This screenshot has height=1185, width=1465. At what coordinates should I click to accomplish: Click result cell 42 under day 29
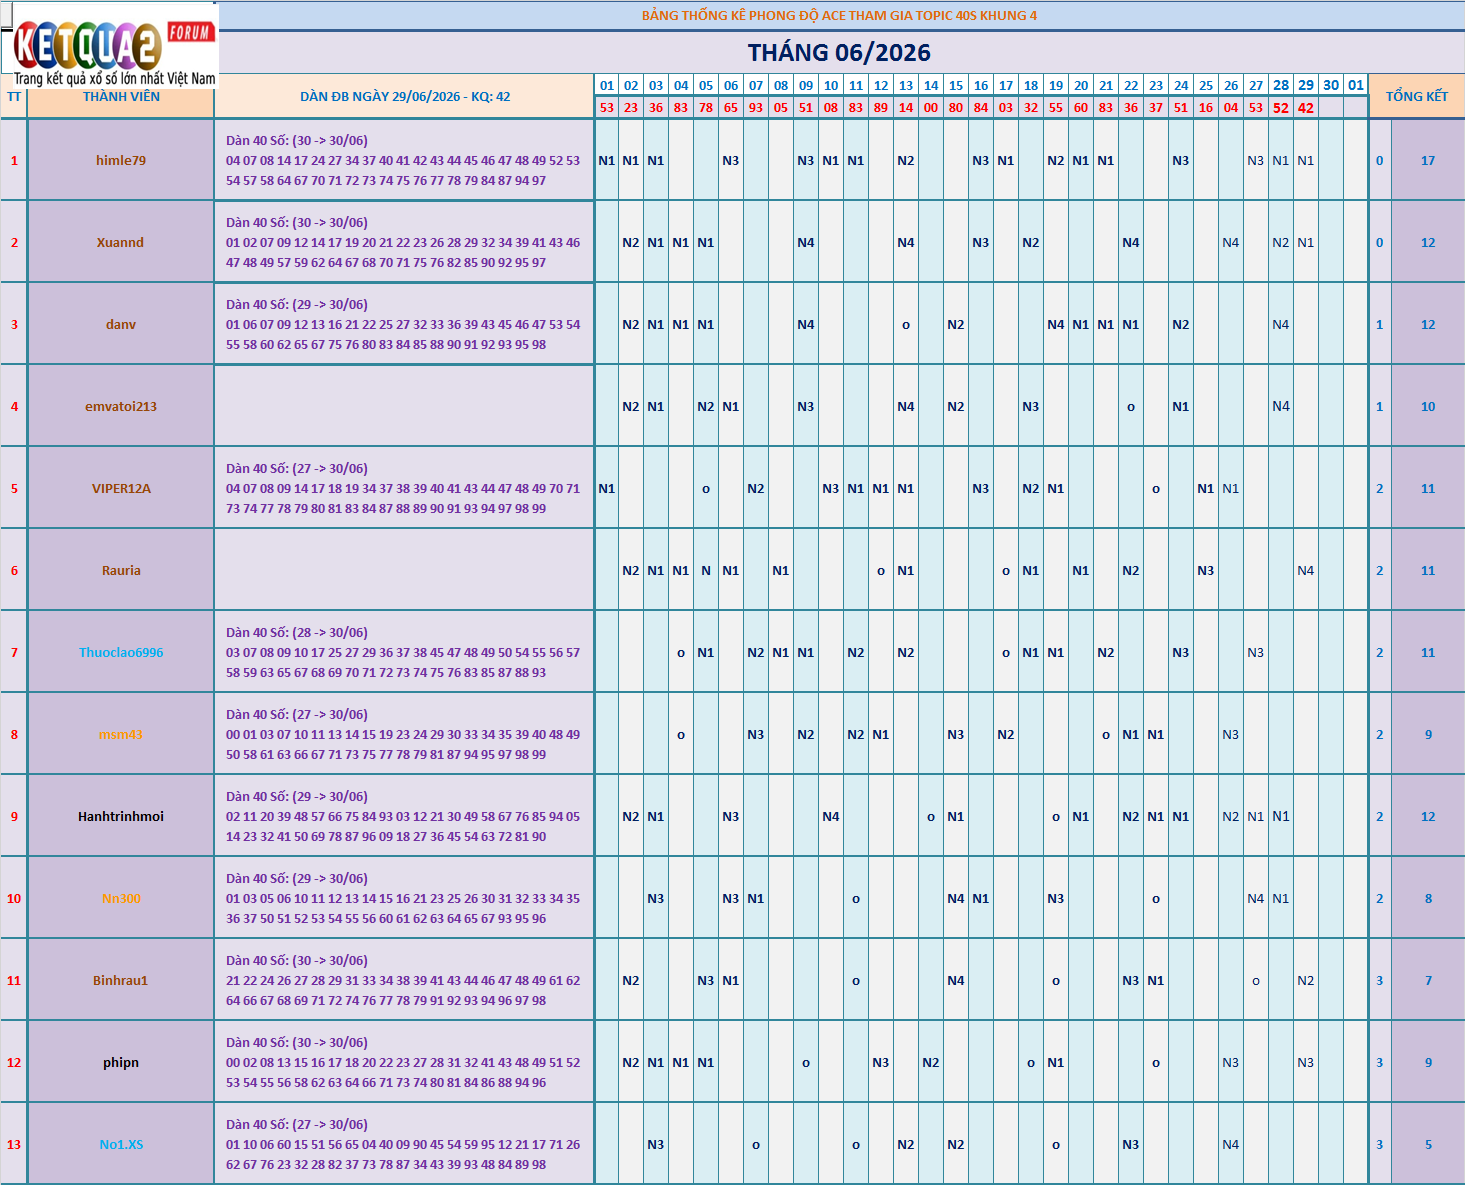(x=1306, y=107)
